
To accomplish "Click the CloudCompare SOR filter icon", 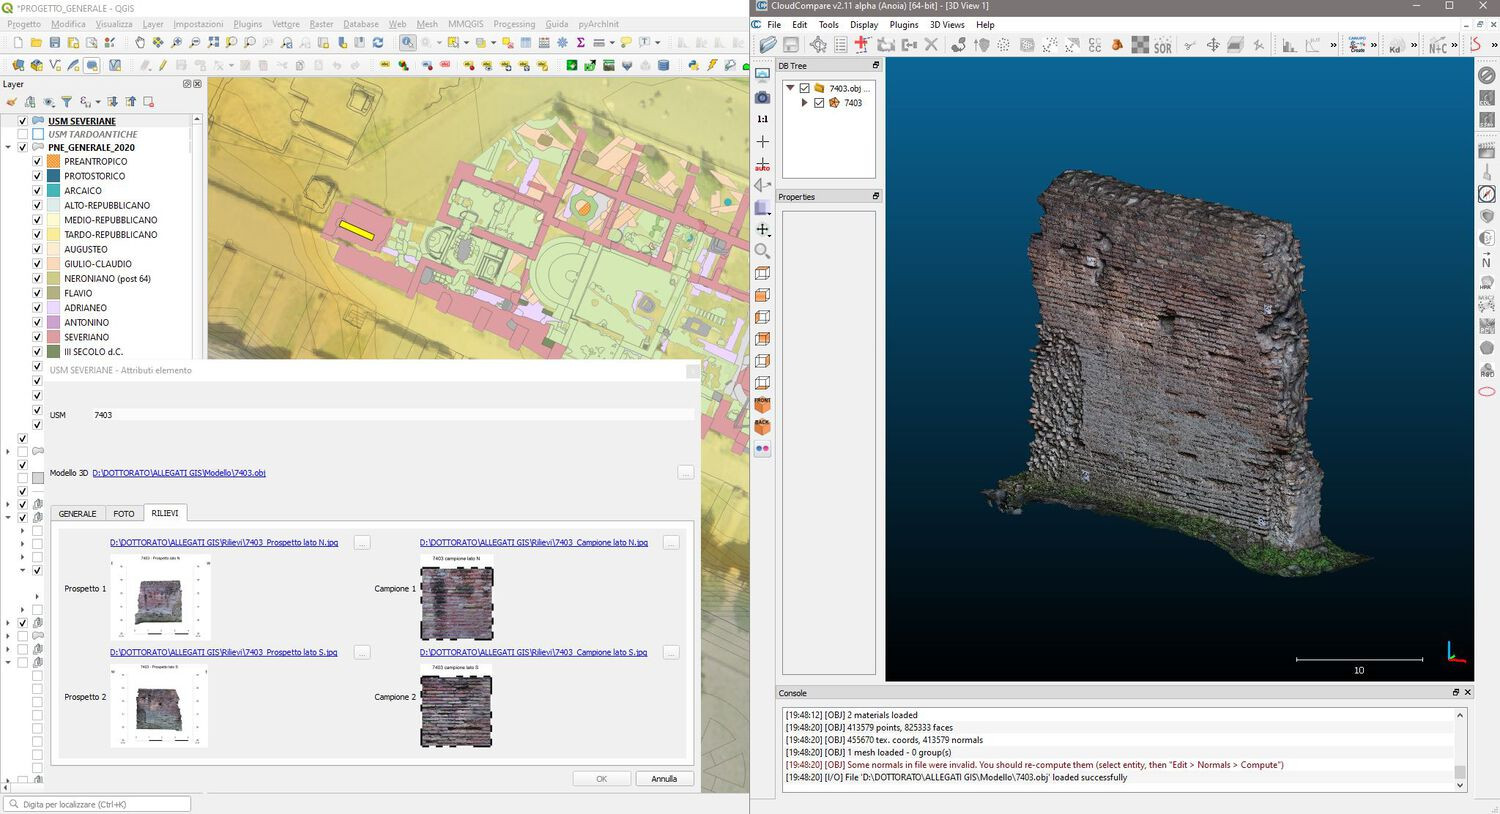I will coord(1162,45).
